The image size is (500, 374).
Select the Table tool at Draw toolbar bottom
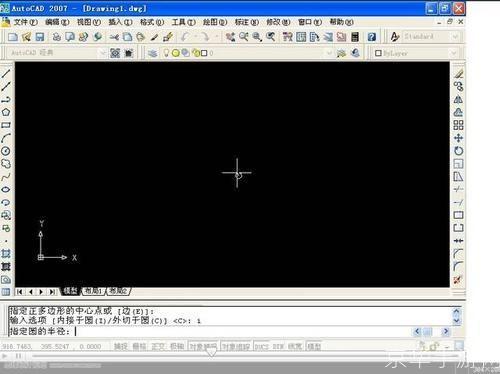click(x=6, y=292)
